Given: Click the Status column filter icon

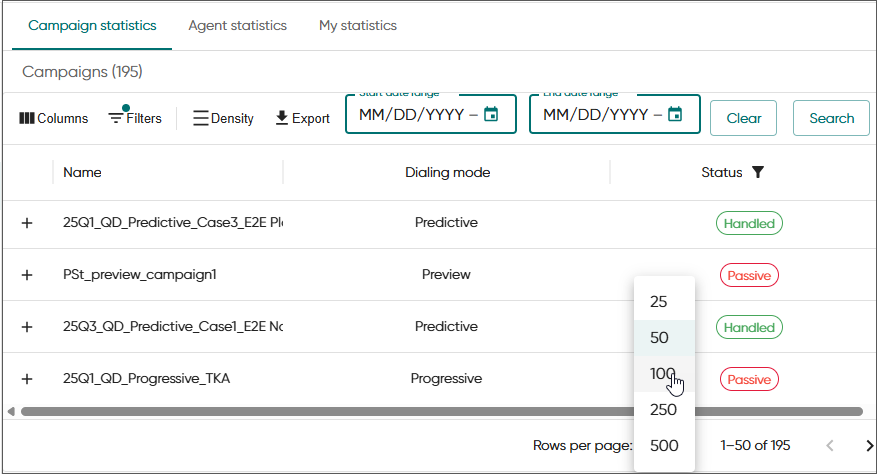Looking at the screenshot, I should point(758,172).
